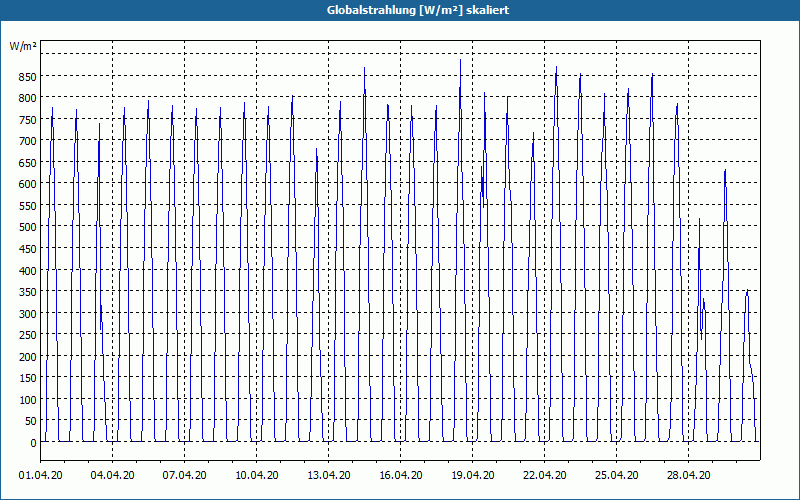Click the W/m² axis unit label
The image size is (800, 500).
(x=23, y=46)
